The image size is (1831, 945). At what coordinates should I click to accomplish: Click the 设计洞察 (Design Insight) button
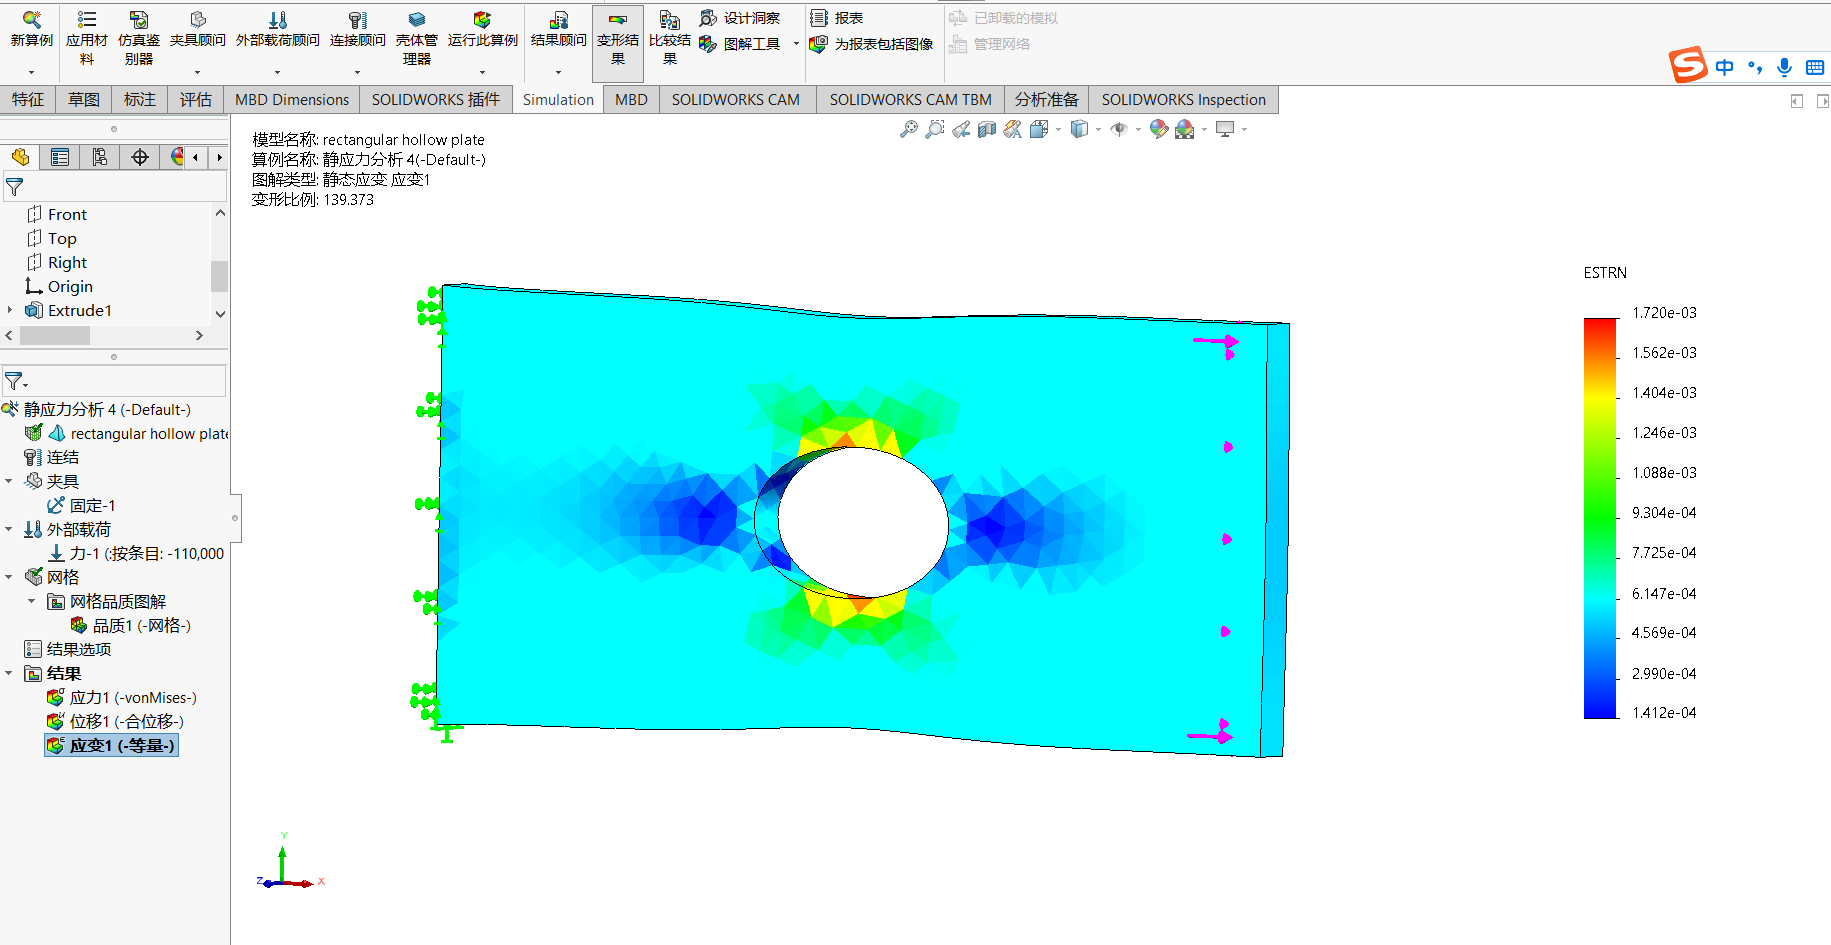click(740, 18)
